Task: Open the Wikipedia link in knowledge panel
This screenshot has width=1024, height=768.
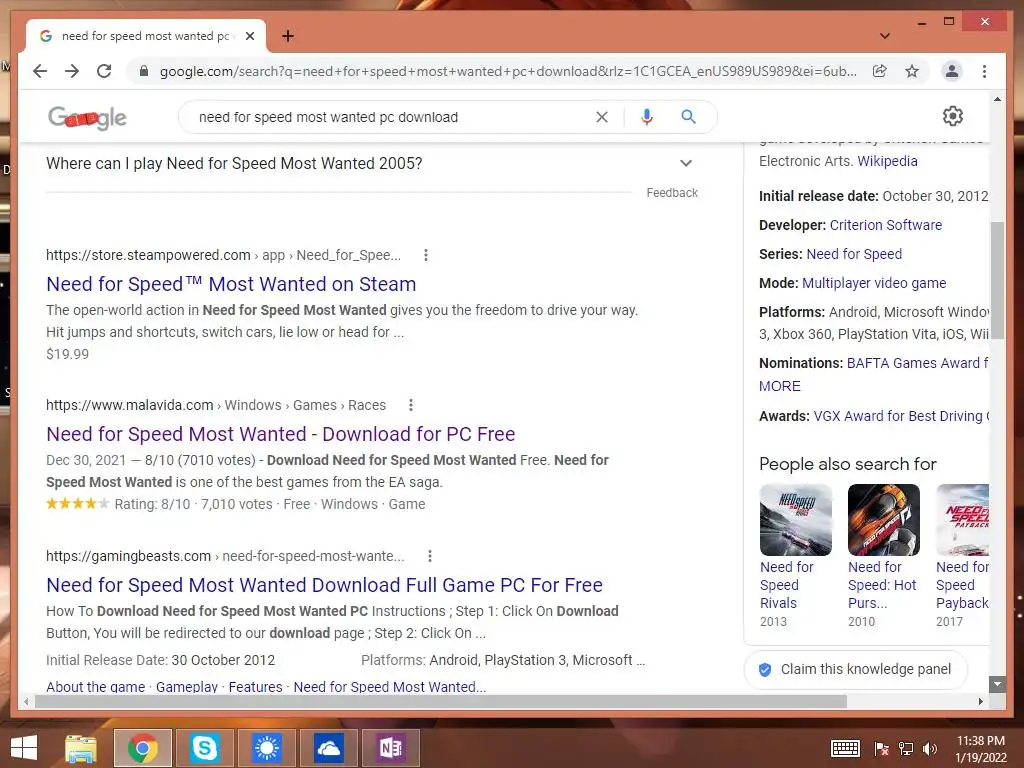Action: tap(887, 161)
